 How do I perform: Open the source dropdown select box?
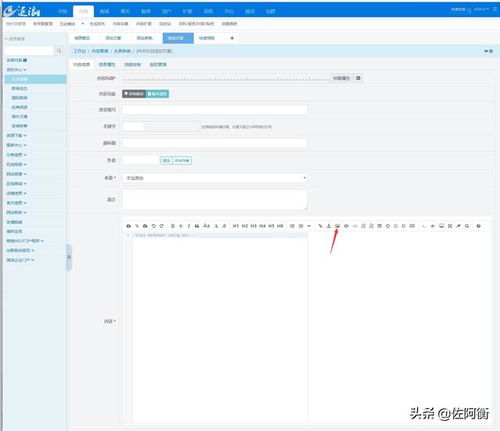pyautogui.click(x=214, y=178)
